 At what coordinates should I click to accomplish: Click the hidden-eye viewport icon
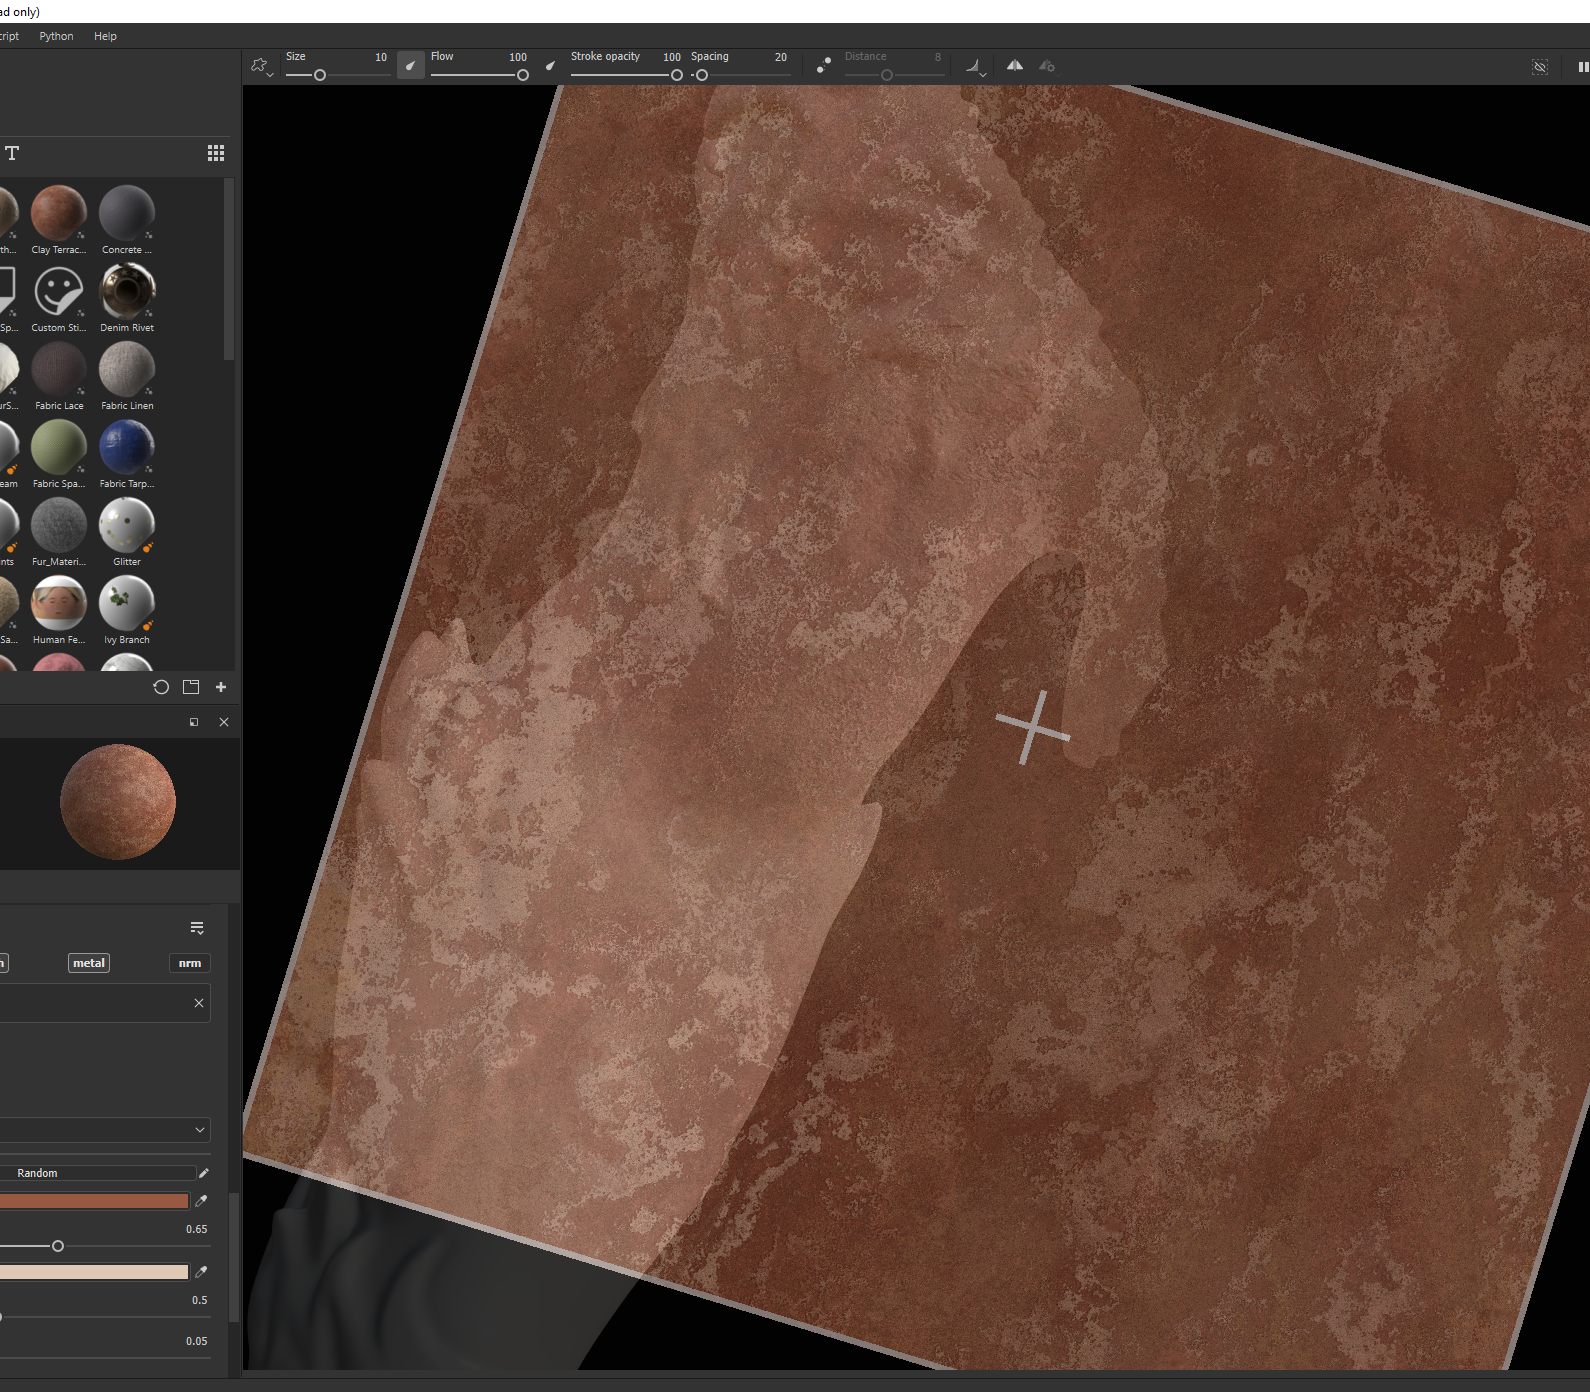pos(1540,67)
